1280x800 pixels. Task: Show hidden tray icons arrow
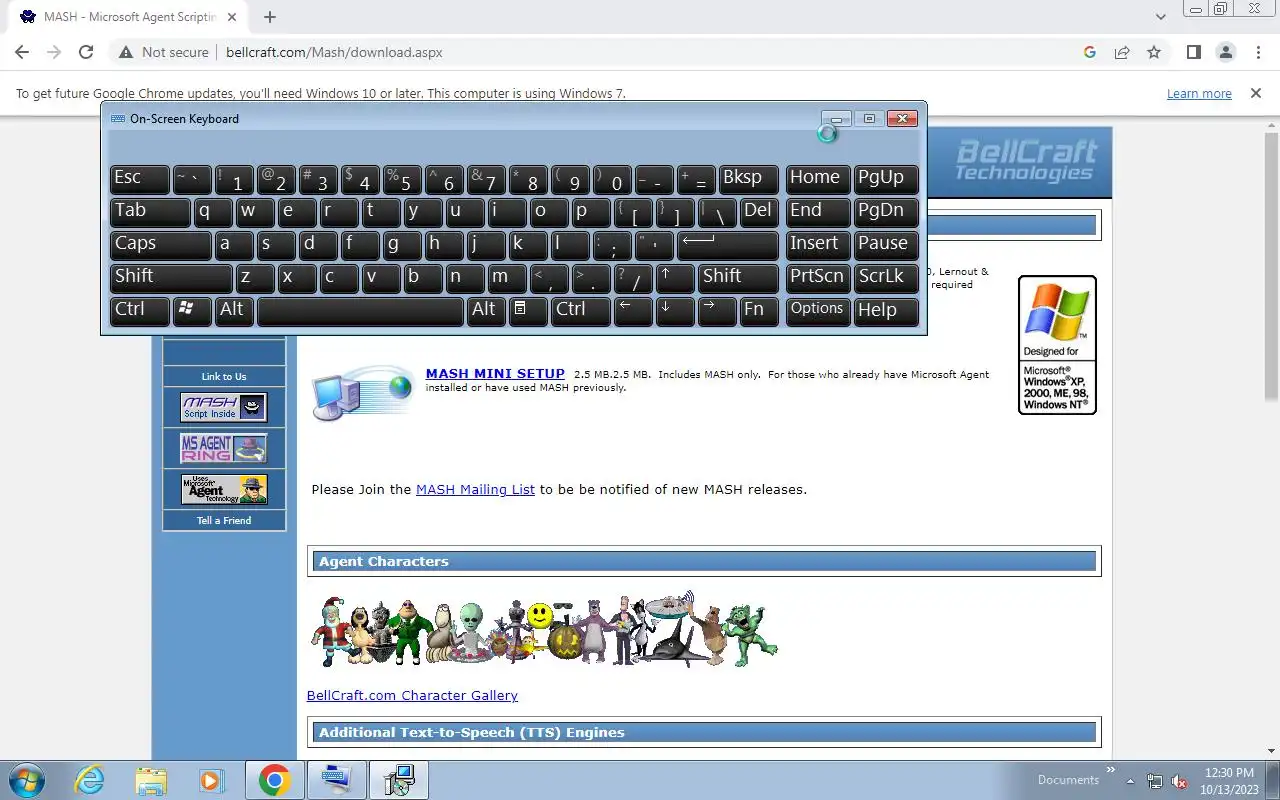(1130, 781)
